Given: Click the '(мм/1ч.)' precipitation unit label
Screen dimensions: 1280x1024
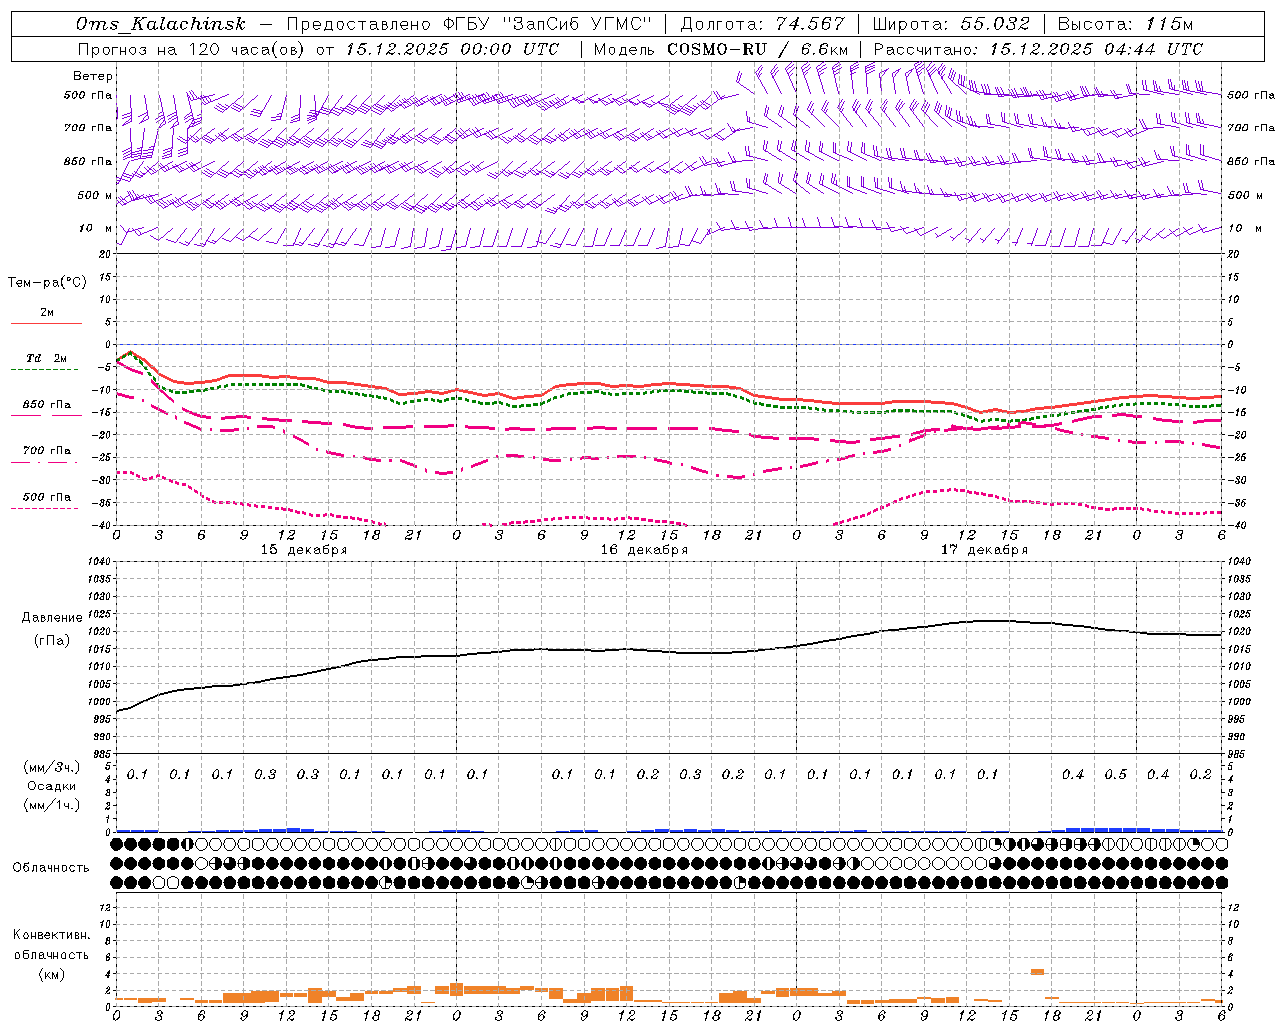Looking at the screenshot, I should (x=52, y=805).
